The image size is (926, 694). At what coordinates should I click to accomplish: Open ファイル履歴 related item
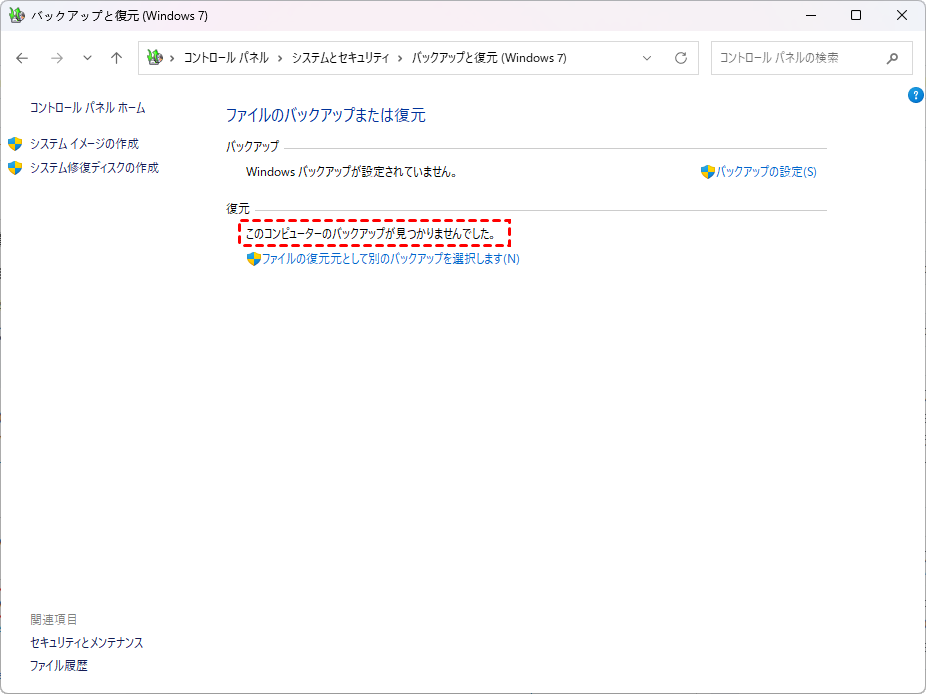pos(59,666)
